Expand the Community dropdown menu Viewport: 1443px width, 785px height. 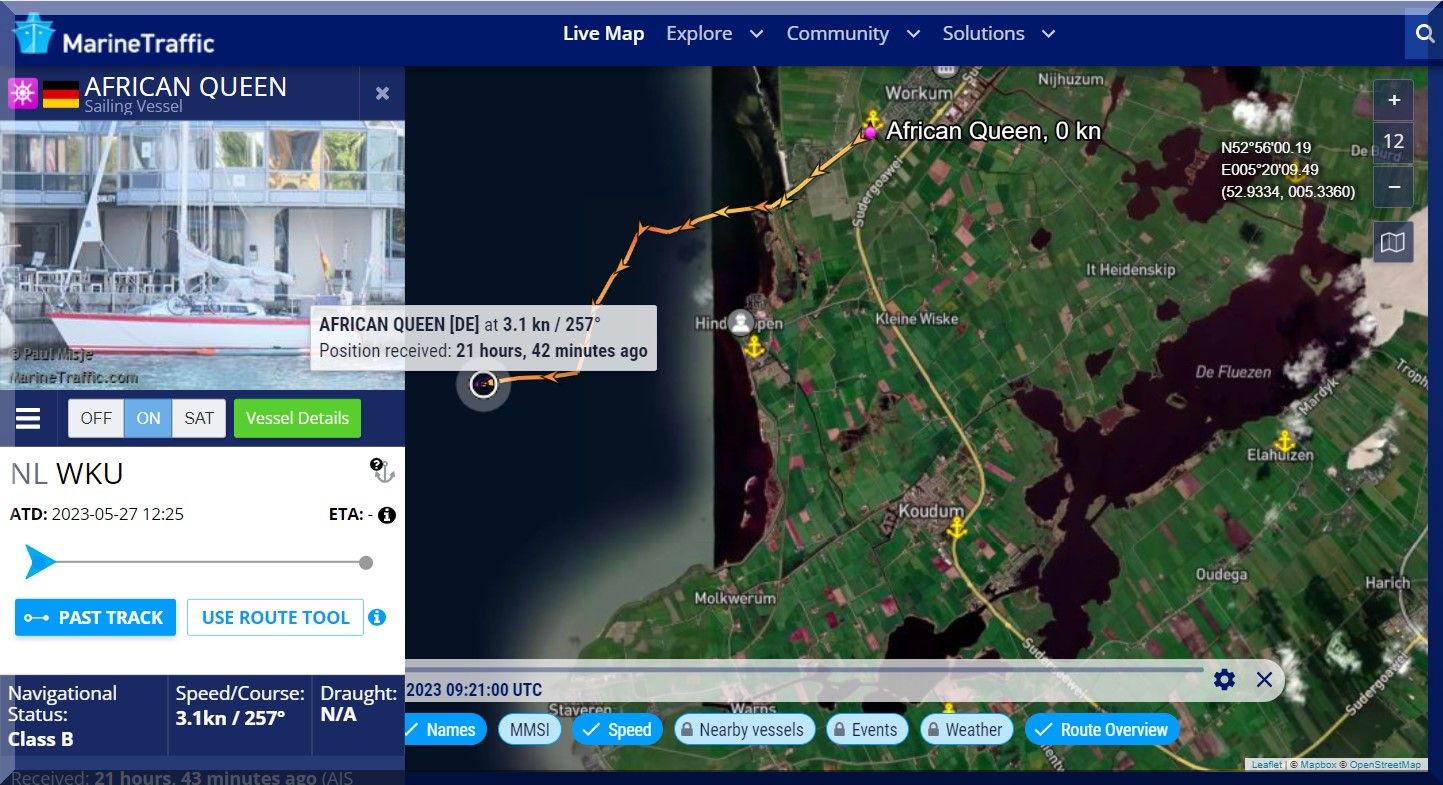(x=852, y=34)
